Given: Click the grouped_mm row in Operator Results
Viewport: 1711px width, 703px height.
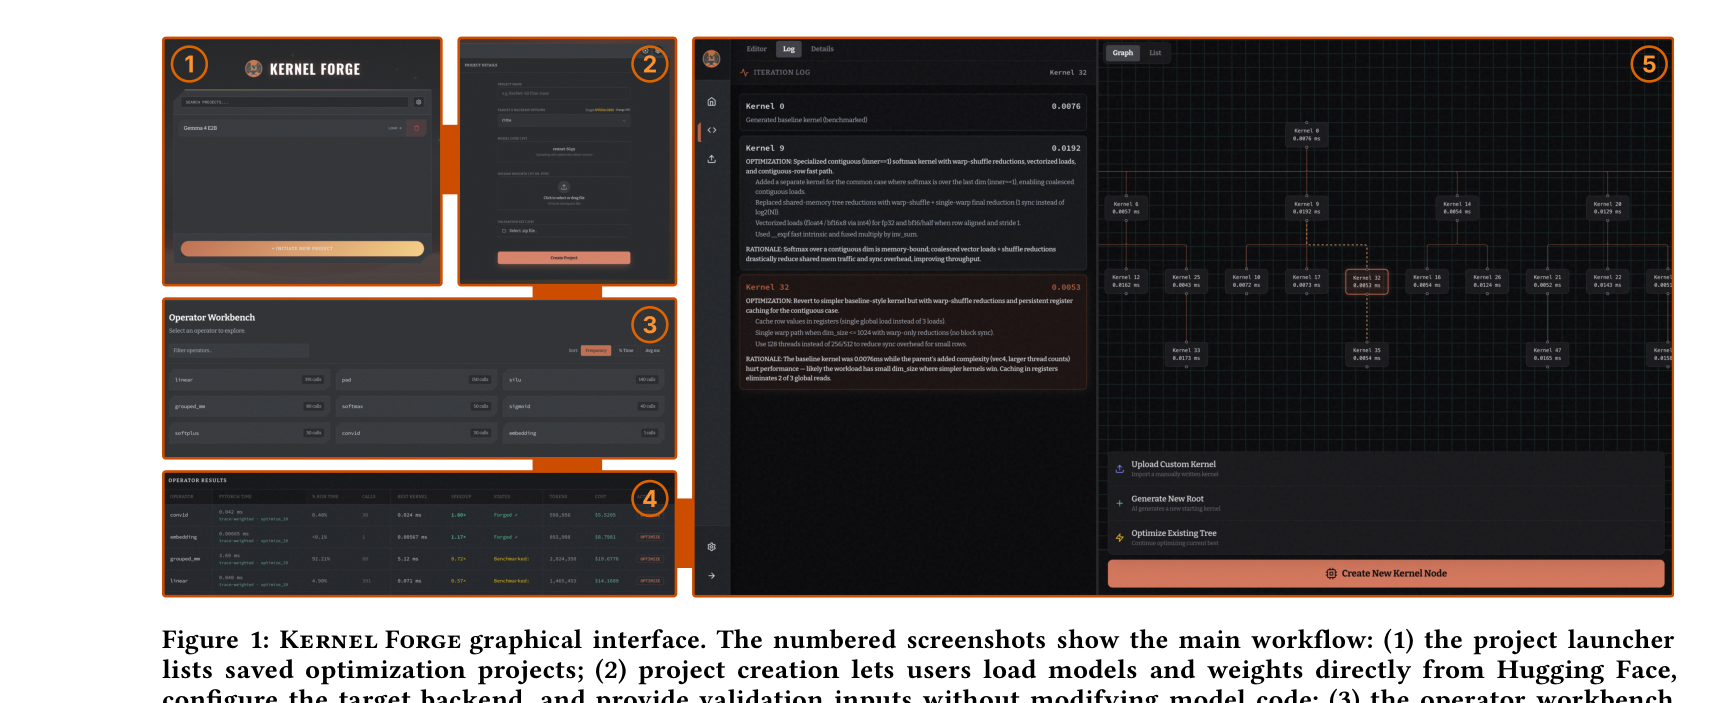Looking at the screenshot, I should tap(418, 560).
